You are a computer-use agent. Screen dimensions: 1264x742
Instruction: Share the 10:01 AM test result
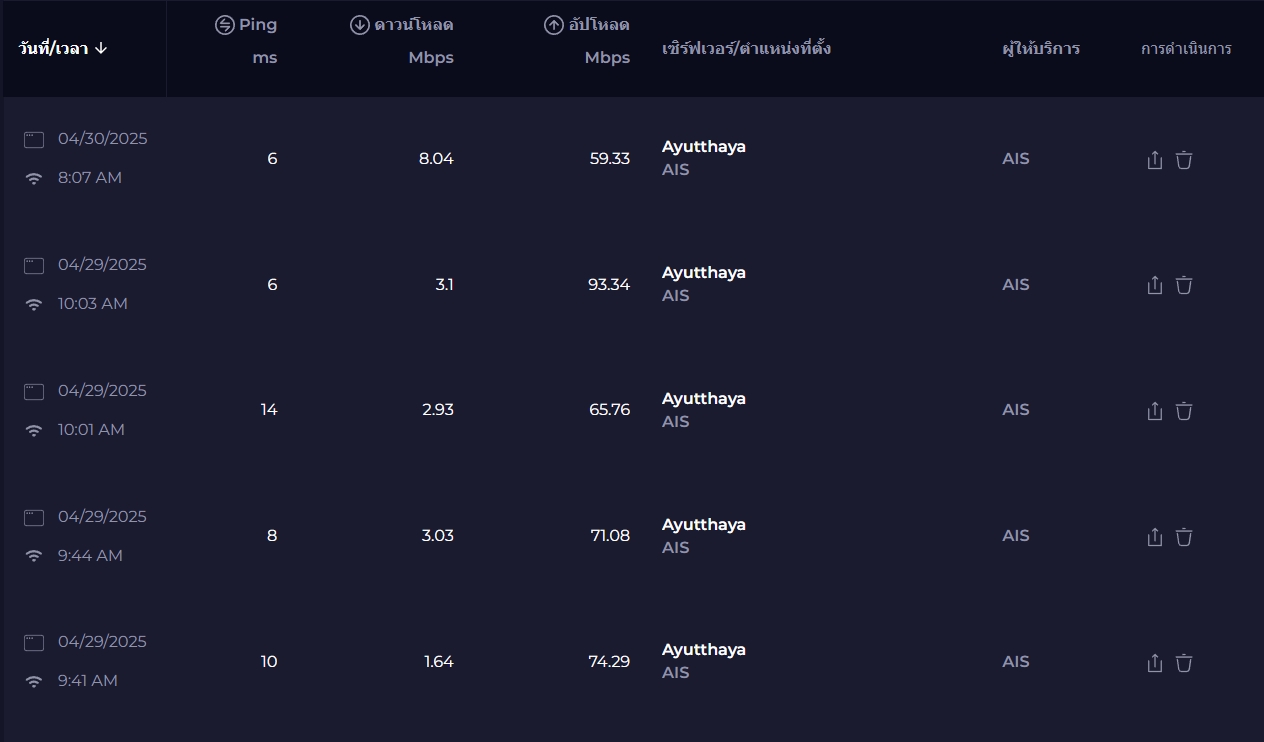(1154, 411)
